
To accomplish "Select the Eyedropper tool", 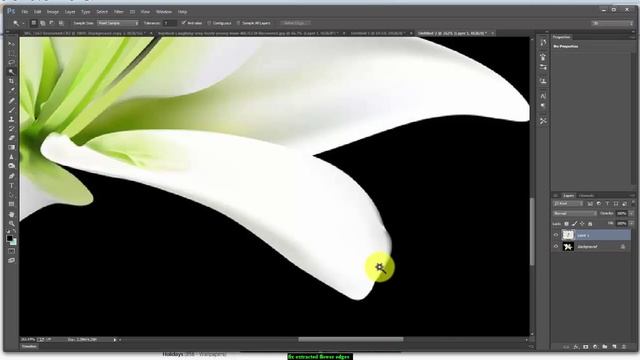I will point(11,90).
